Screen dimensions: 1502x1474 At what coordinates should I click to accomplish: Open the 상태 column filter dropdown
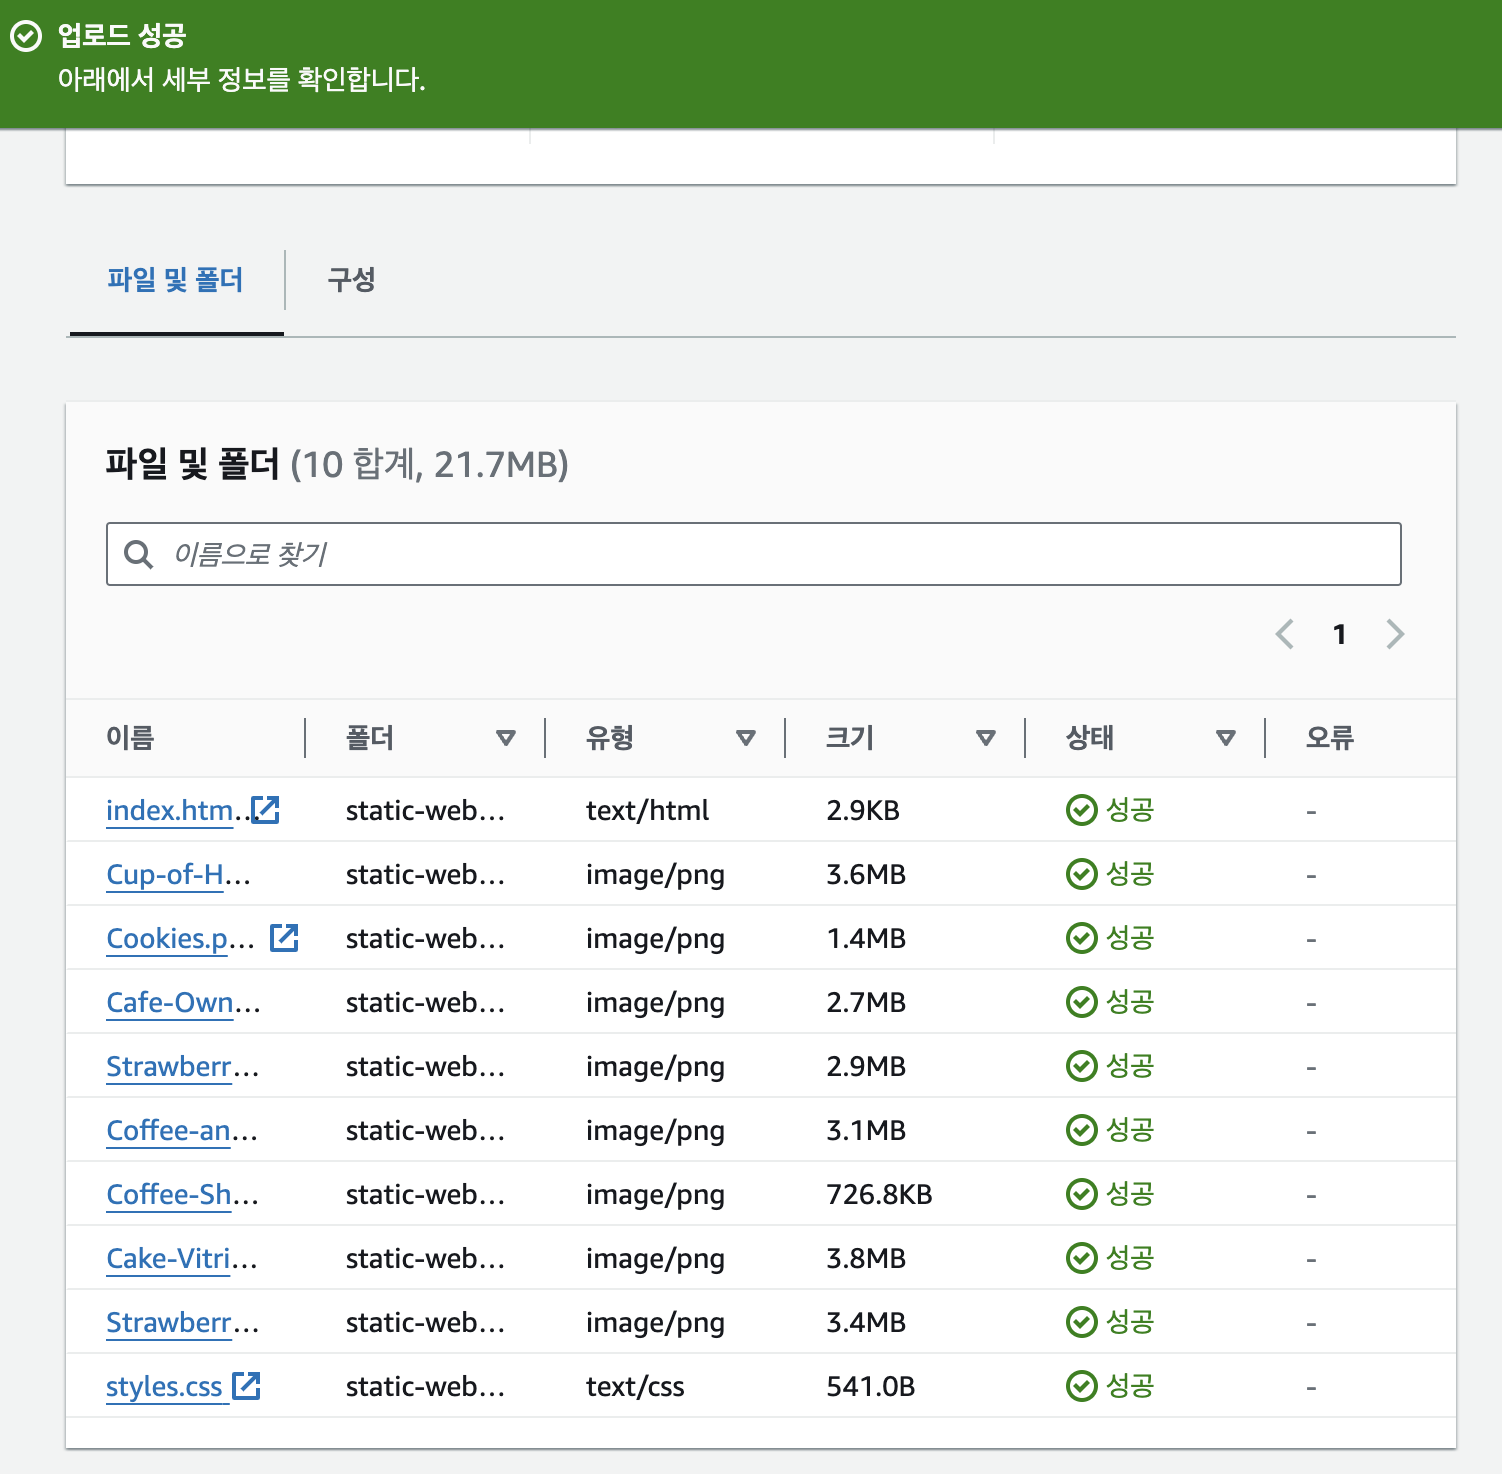(1226, 737)
